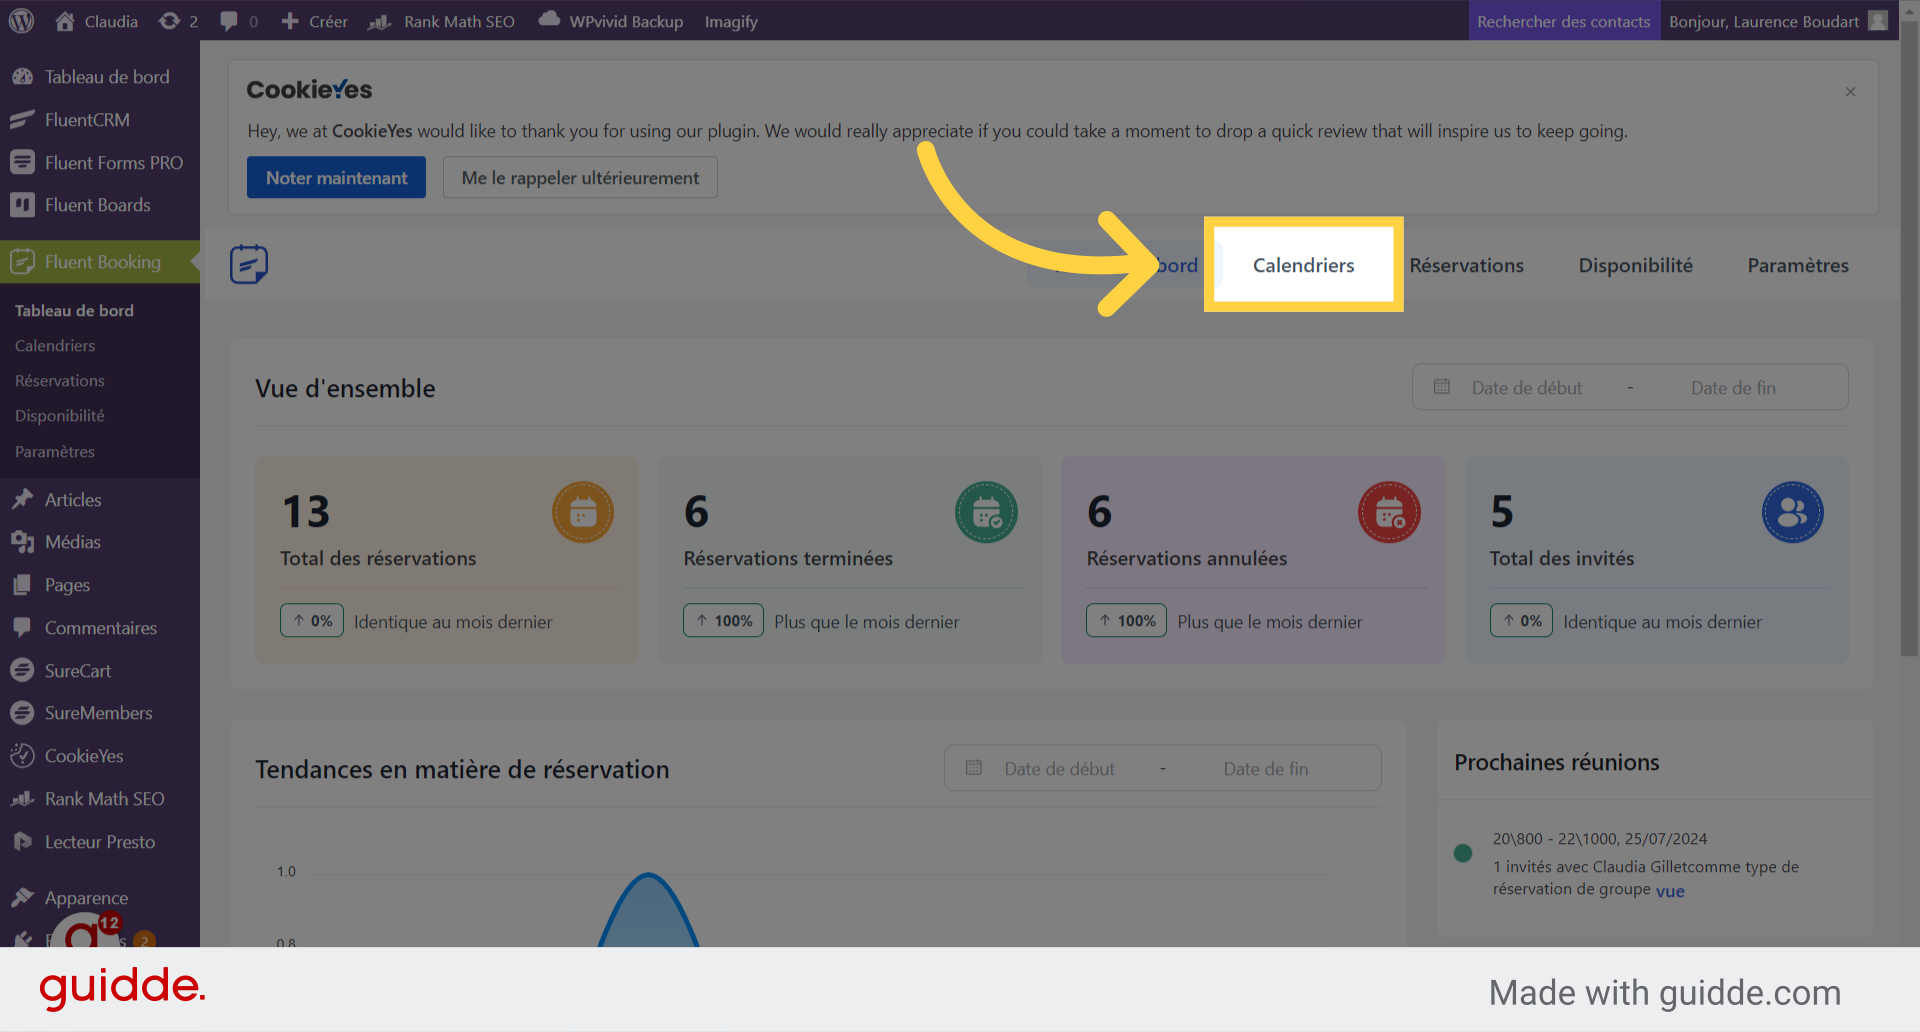Click Rechercher des contacts button
This screenshot has width=1920, height=1032.
[x=1563, y=21]
